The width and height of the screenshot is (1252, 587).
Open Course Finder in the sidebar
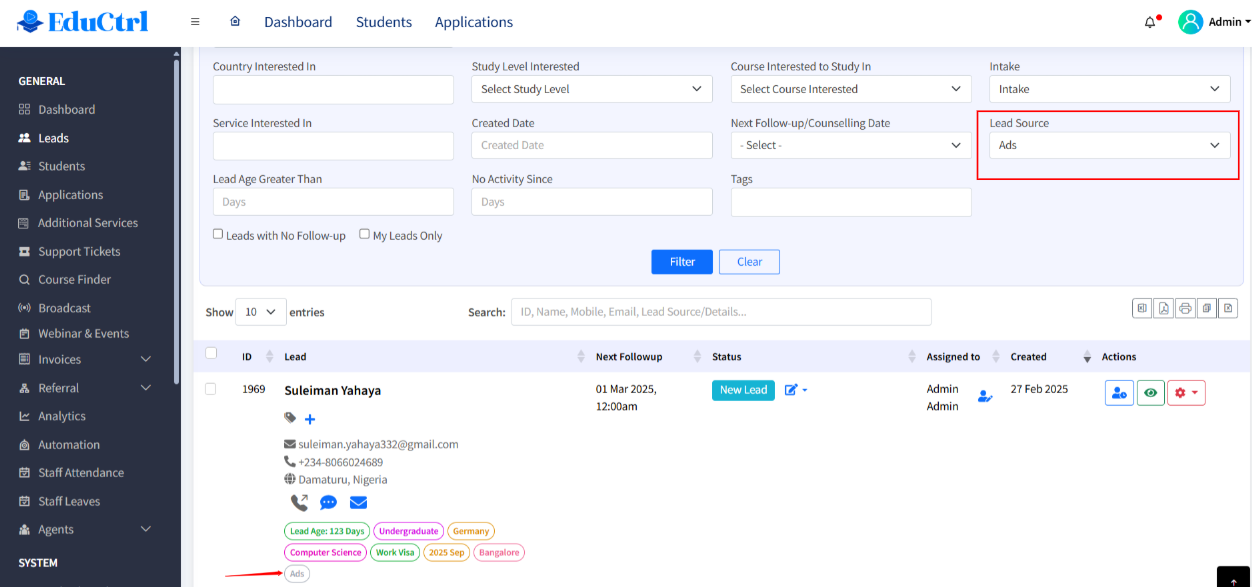pyautogui.click(x=74, y=280)
